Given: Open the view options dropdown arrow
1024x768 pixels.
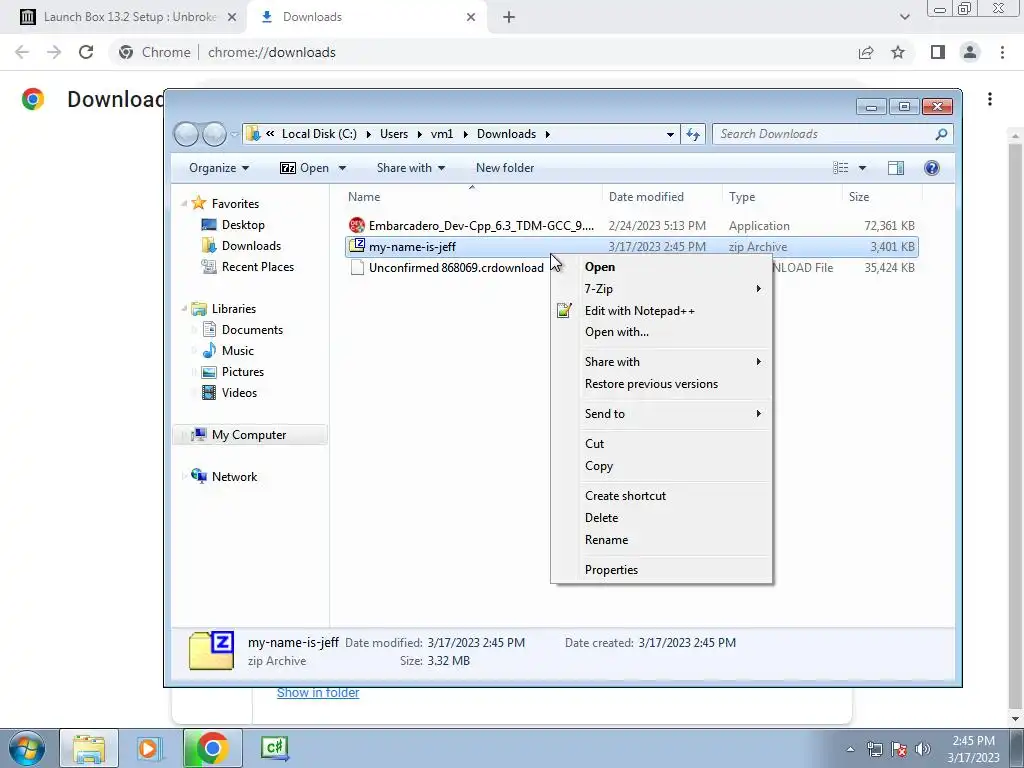Looking at the screenshot, I should (862, 168).
